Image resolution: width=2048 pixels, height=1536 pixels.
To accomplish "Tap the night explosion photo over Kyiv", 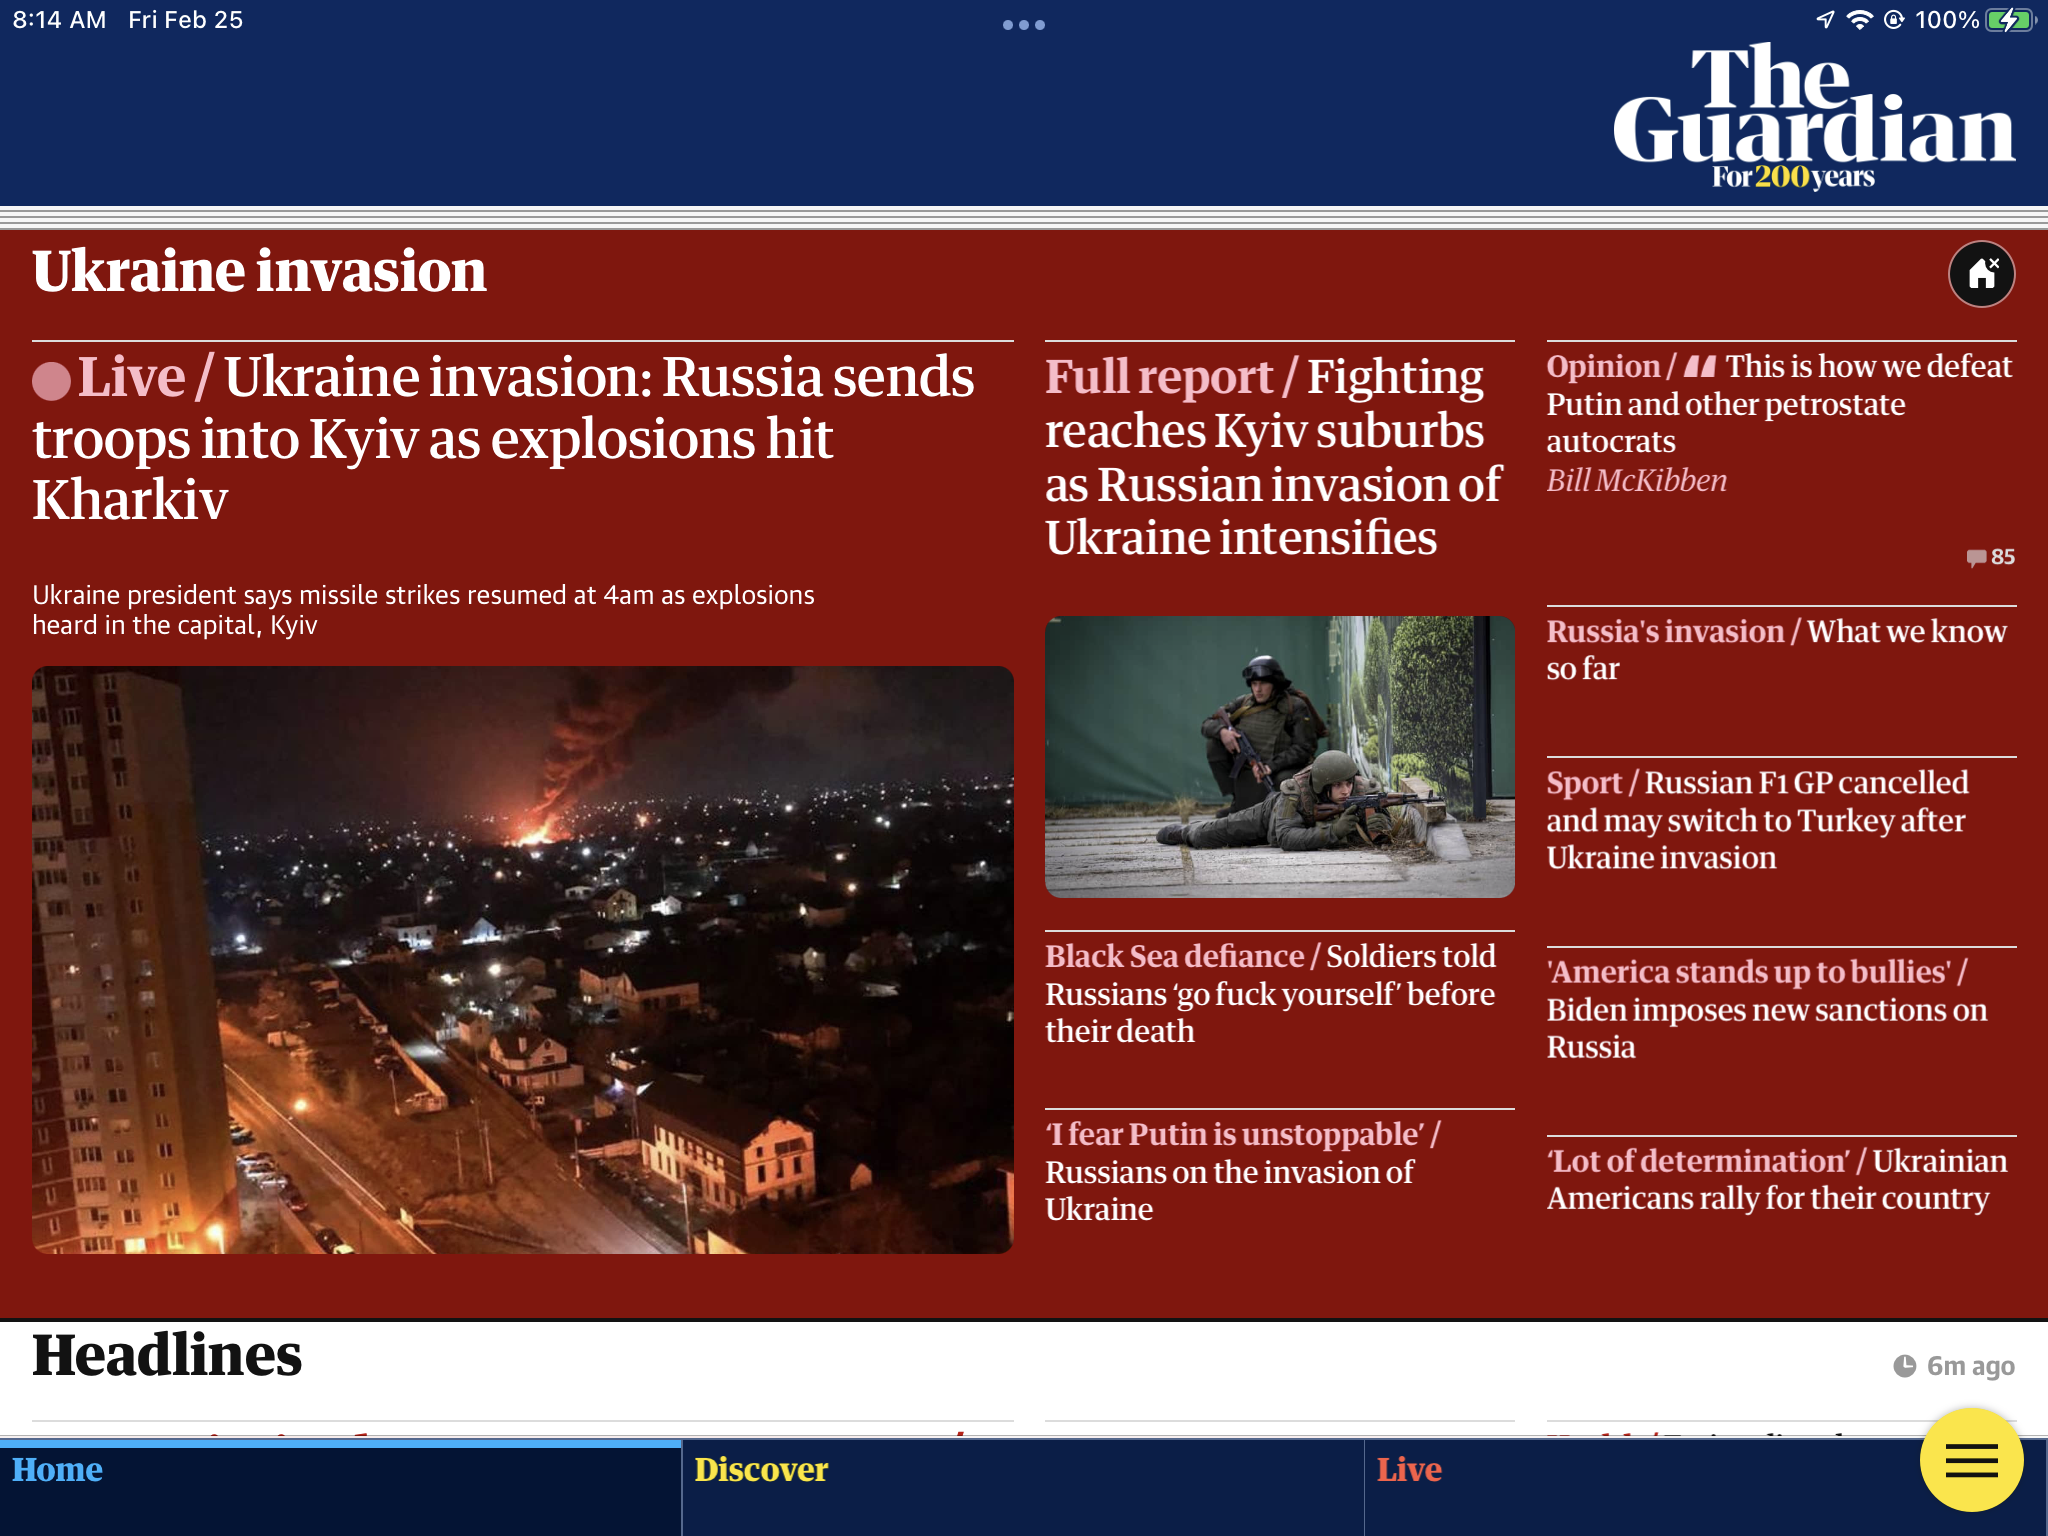I will 522,960.
